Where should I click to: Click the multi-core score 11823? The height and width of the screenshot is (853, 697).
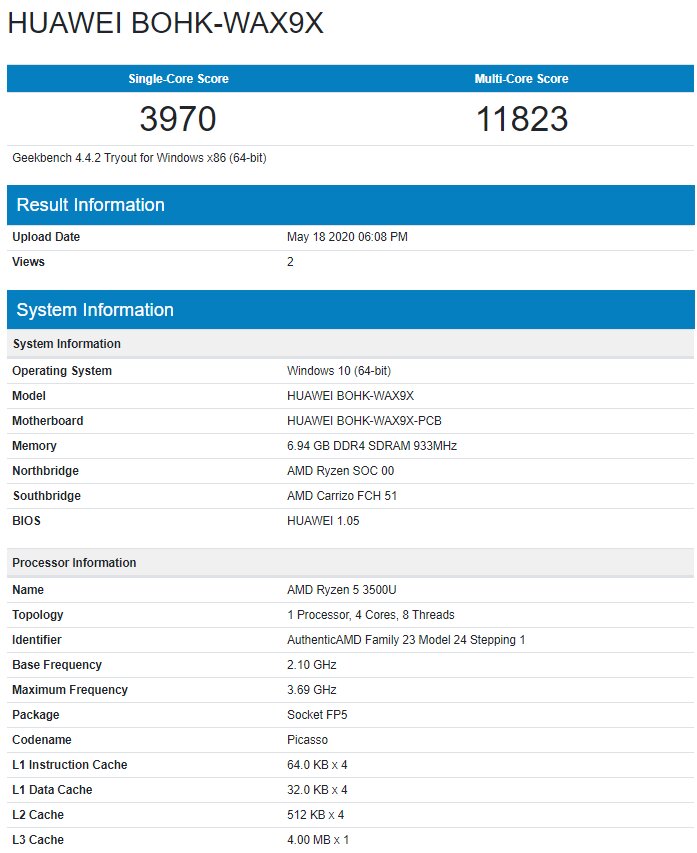point(522,119)
